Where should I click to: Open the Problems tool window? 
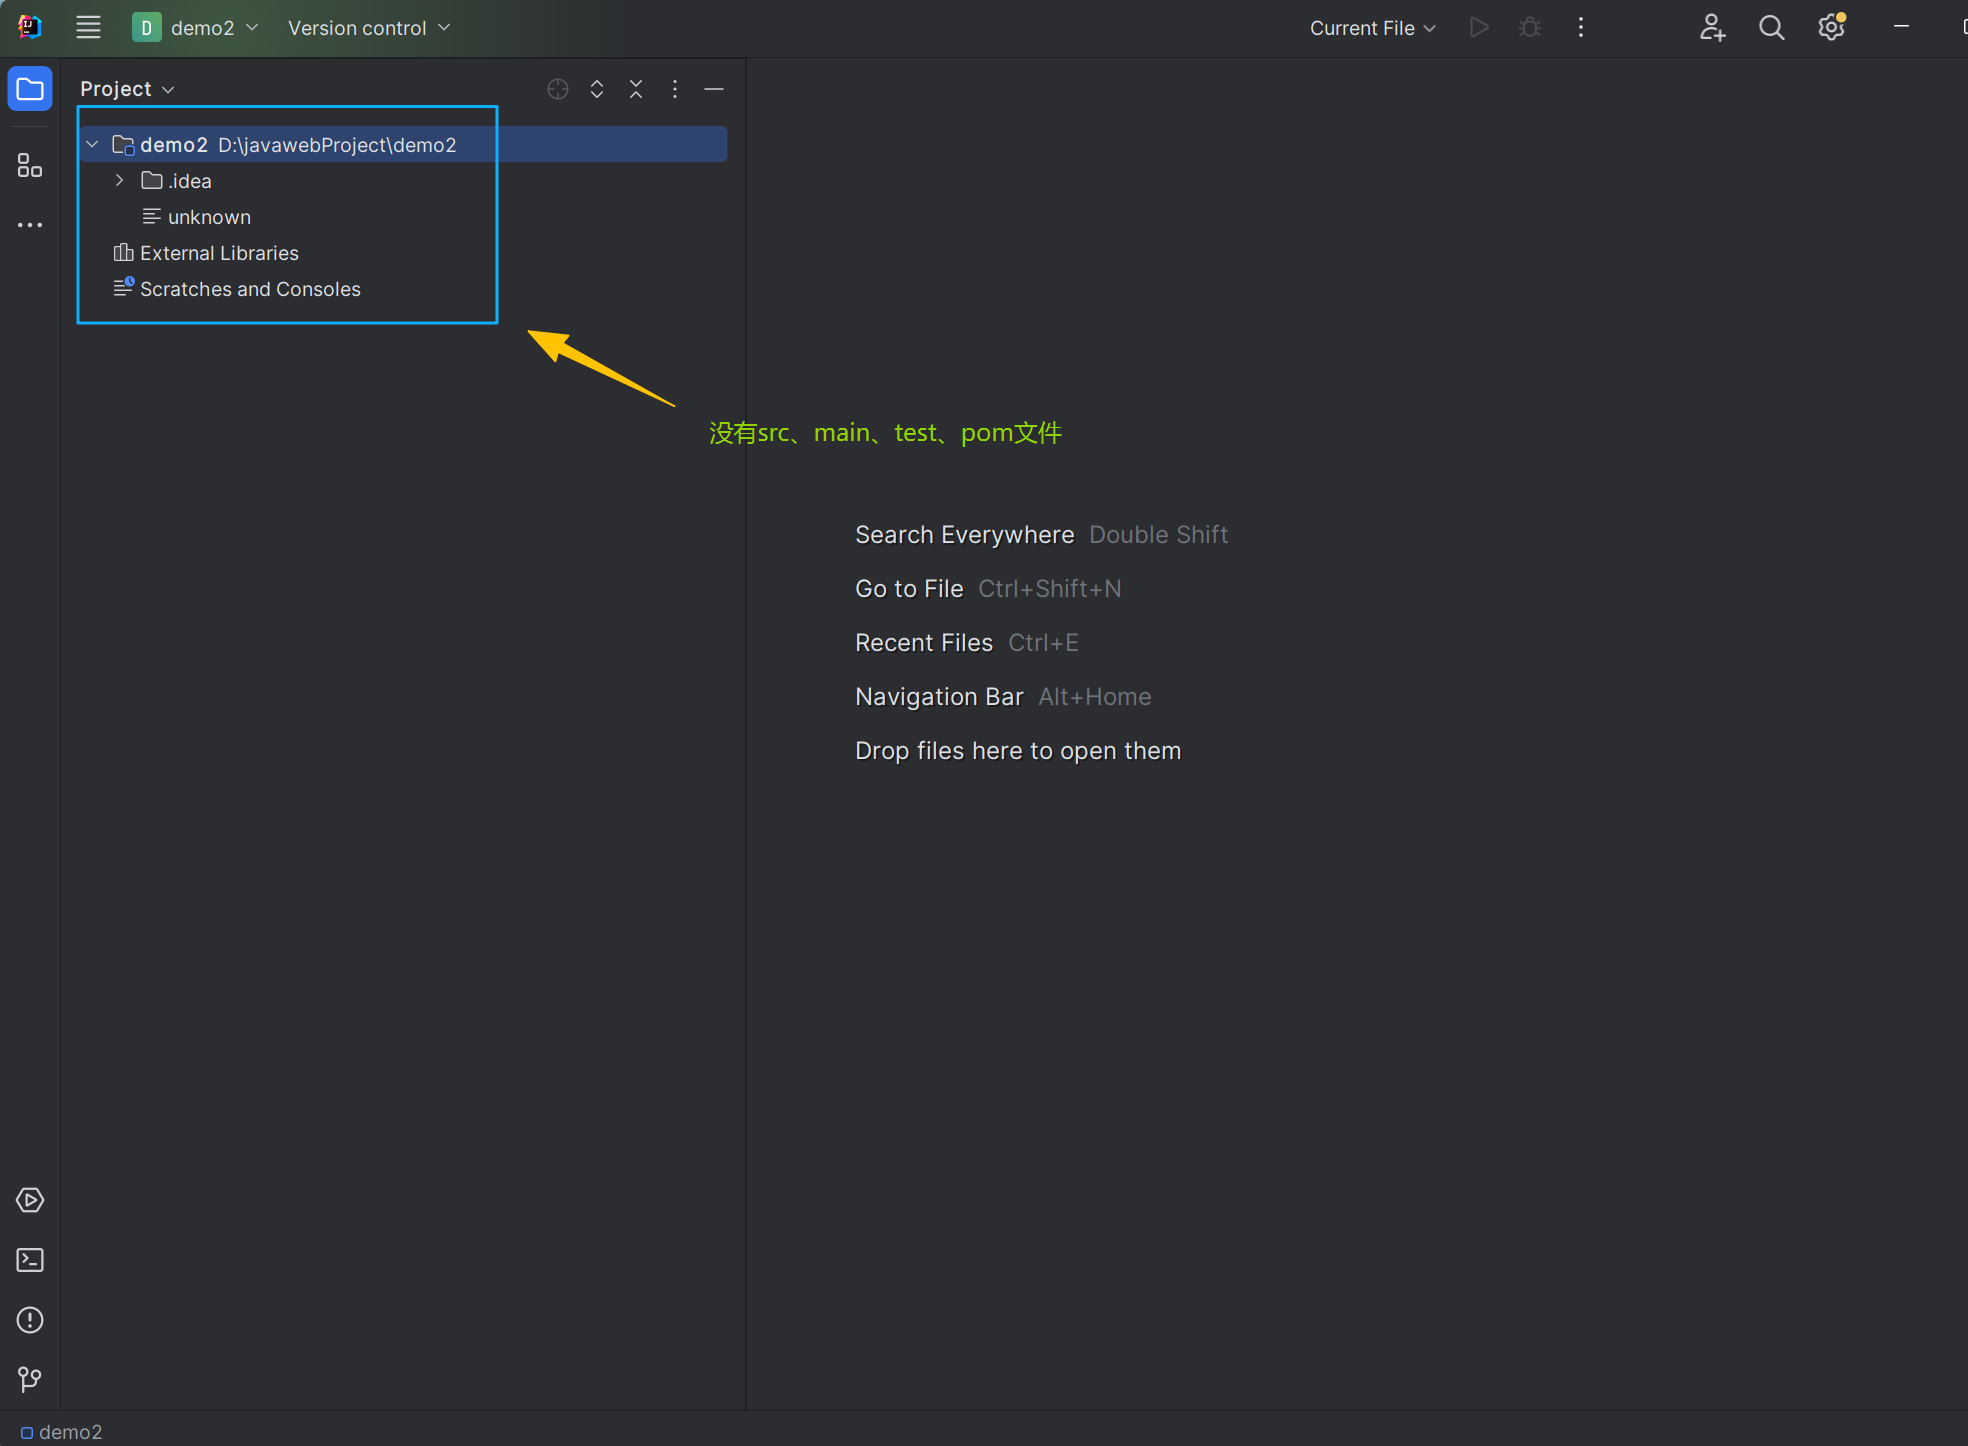[30, 1320]
